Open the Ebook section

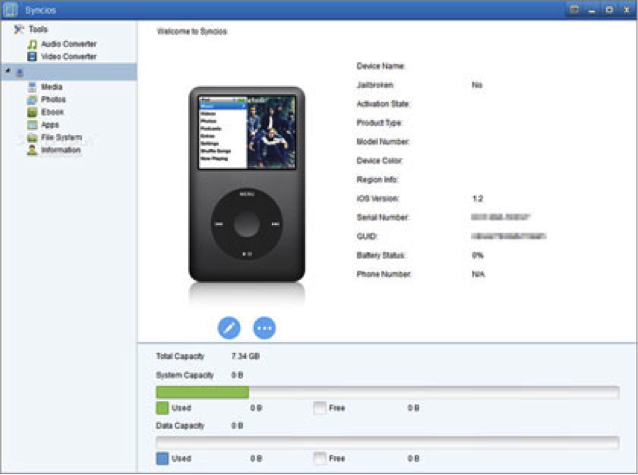tap(46, 112)
